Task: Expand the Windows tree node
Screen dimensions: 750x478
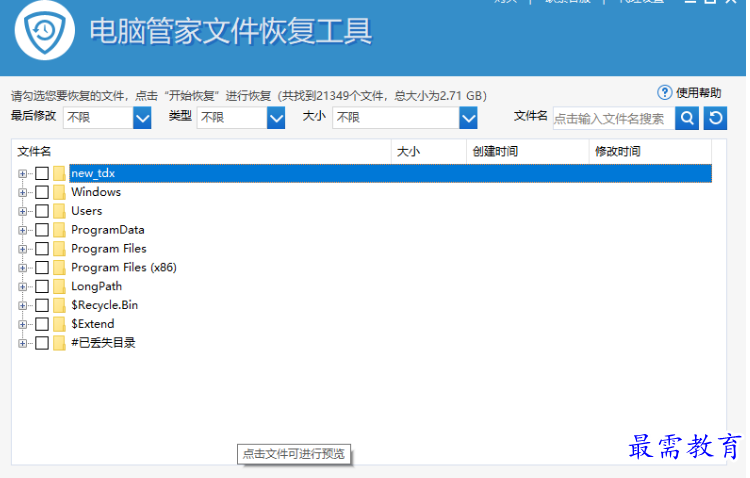Action: (x=22, y=192)
